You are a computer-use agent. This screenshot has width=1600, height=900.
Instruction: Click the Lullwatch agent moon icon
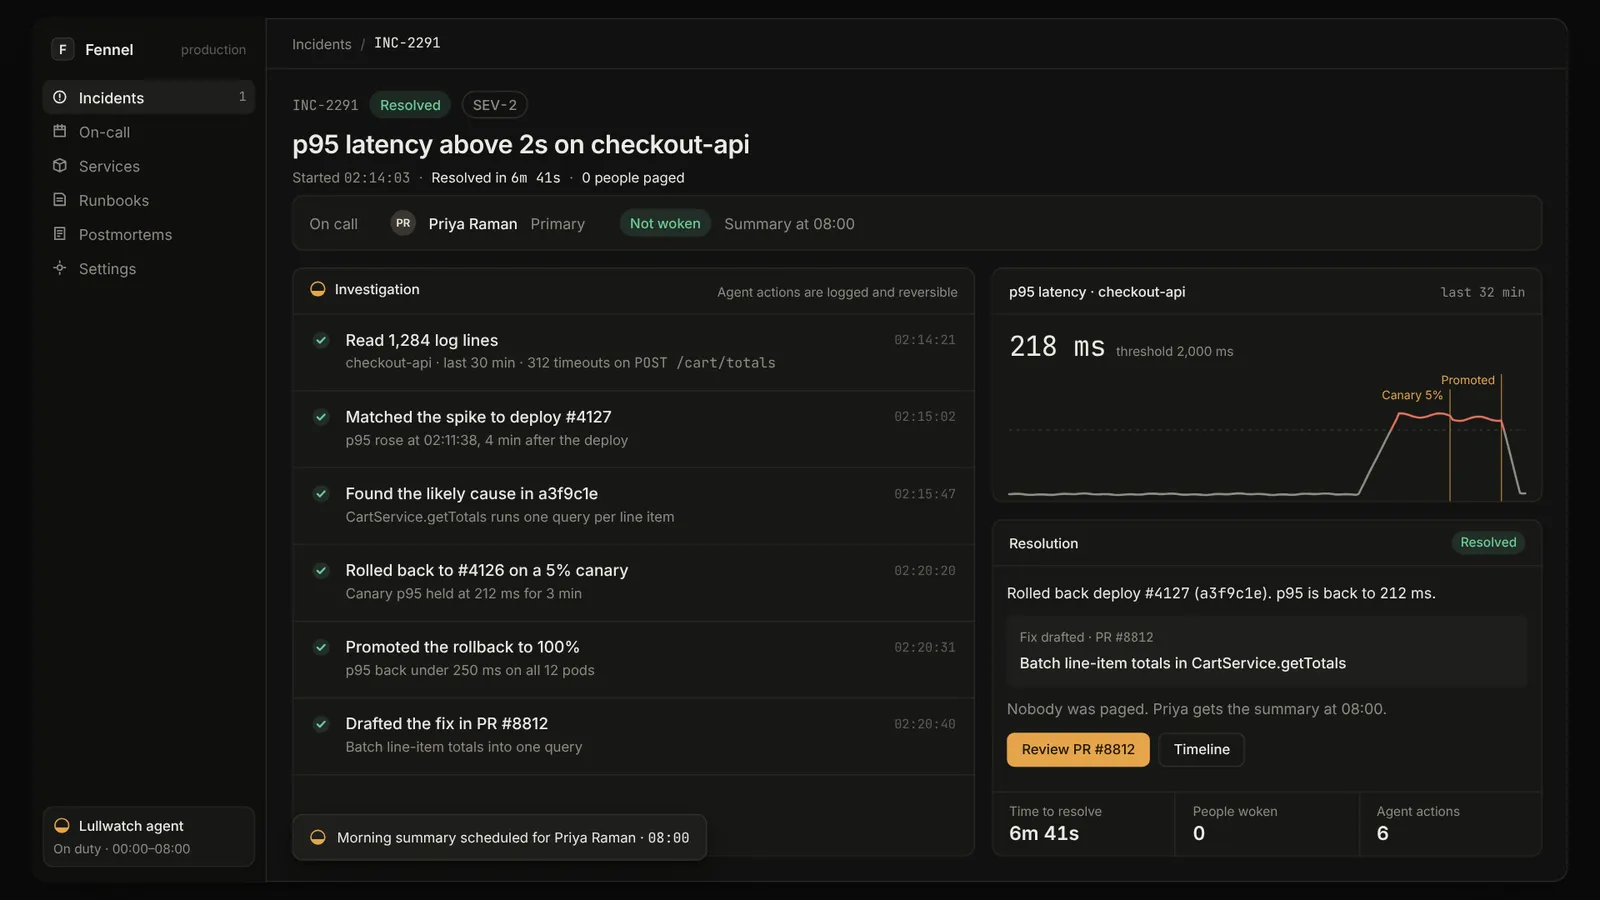[x=62, y=826]
